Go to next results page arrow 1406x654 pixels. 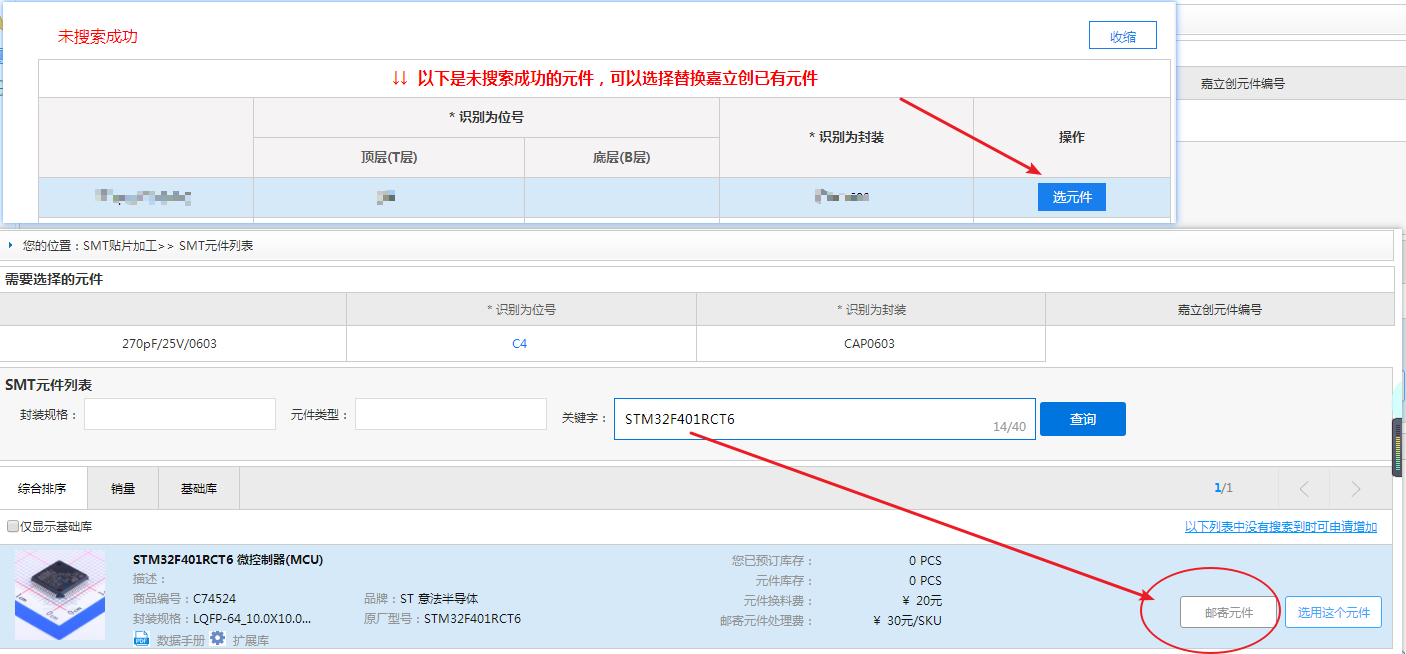(x=1355, y=489)
